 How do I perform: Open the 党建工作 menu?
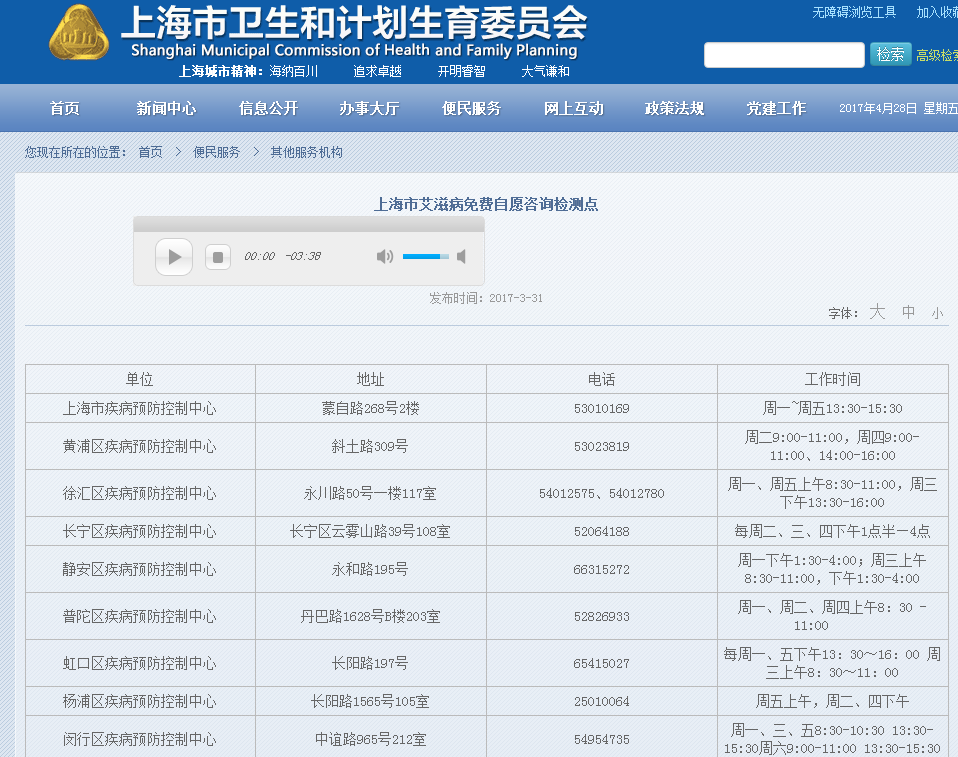776,108
